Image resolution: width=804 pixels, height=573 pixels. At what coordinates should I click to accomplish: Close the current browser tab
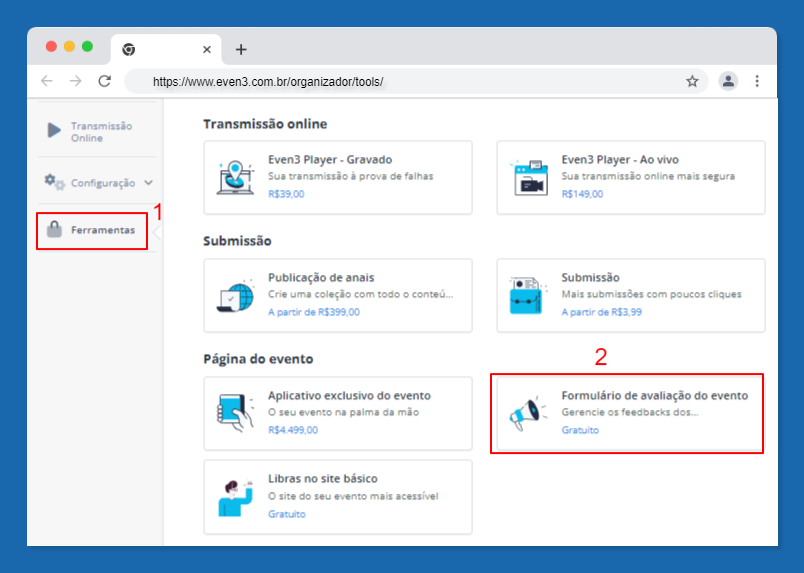coord(207,49)
